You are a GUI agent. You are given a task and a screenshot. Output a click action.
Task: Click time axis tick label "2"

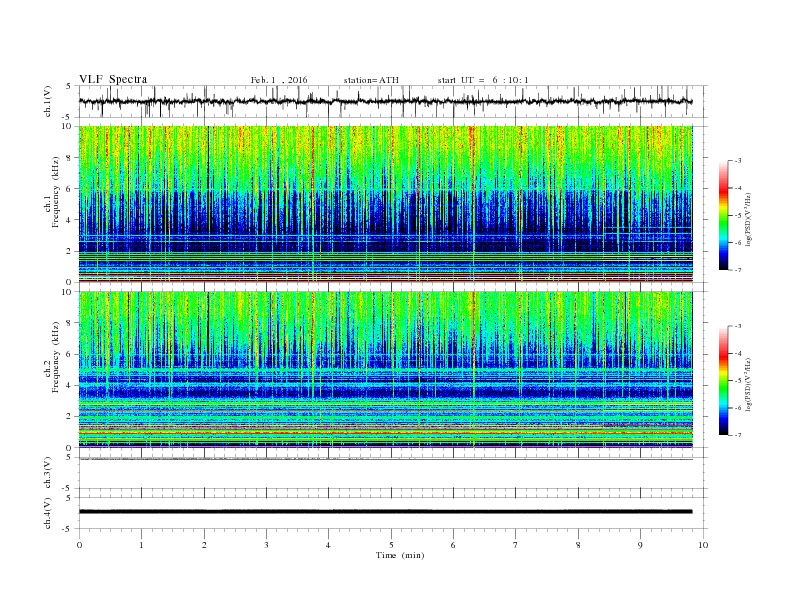coord(204,545)
